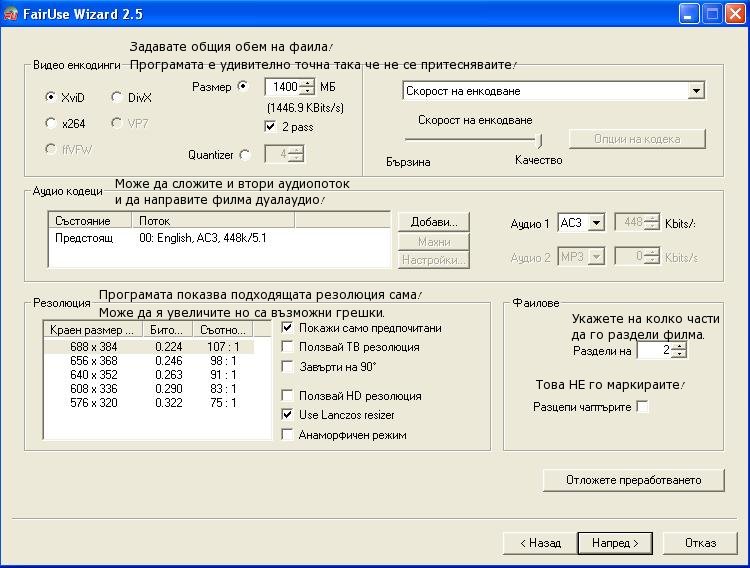Go back with the < Назад button
This screenshot has width=750, height=568.
[540, 543]
